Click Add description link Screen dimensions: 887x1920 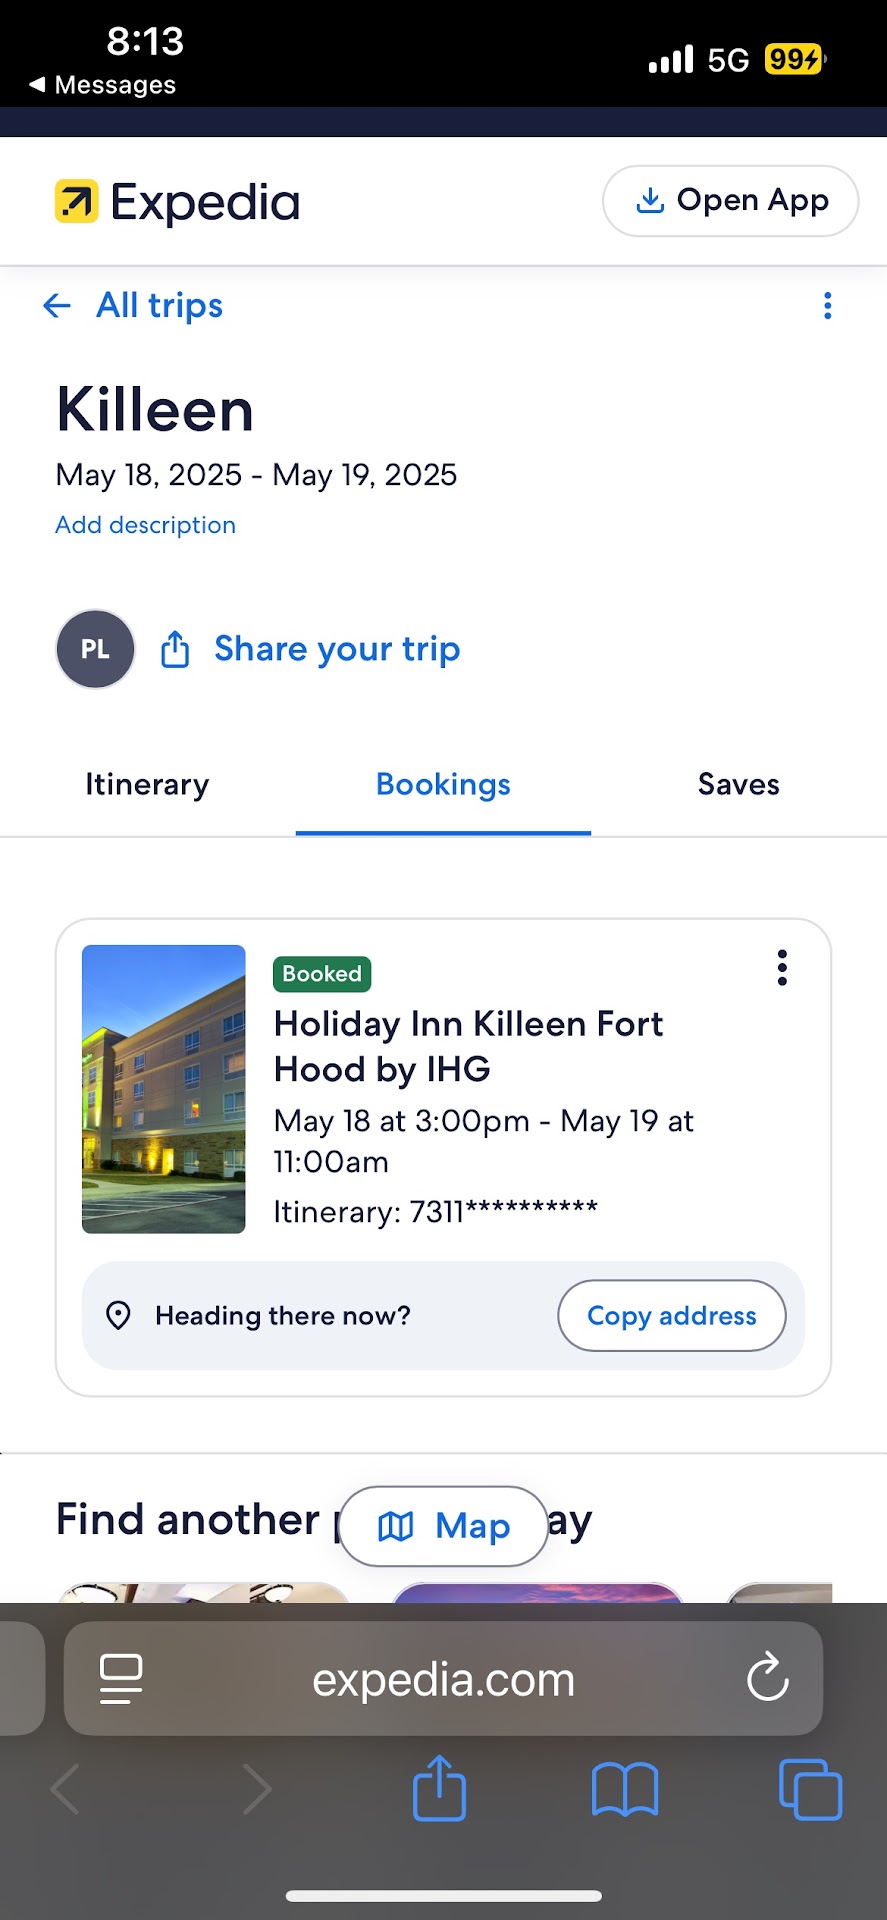coord(146,525)
